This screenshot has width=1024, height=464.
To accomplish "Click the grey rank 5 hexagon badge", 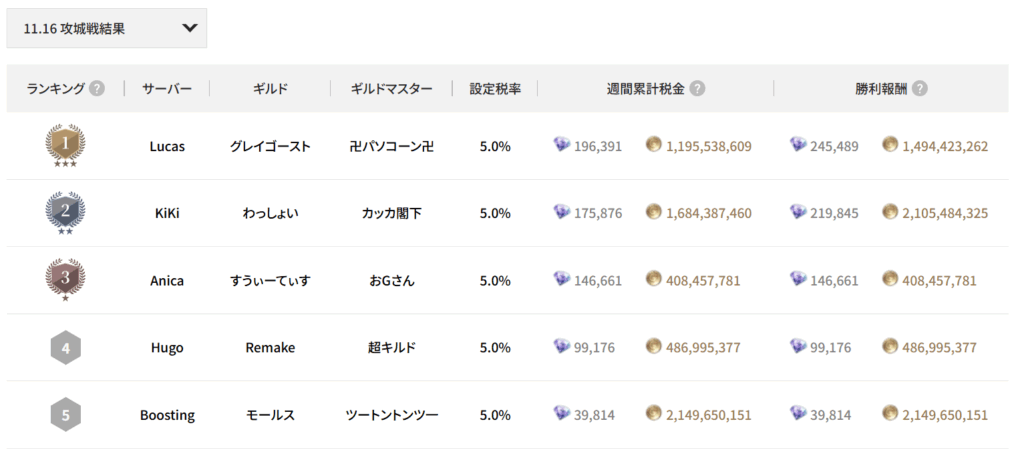I will click(x=65, y=414).
